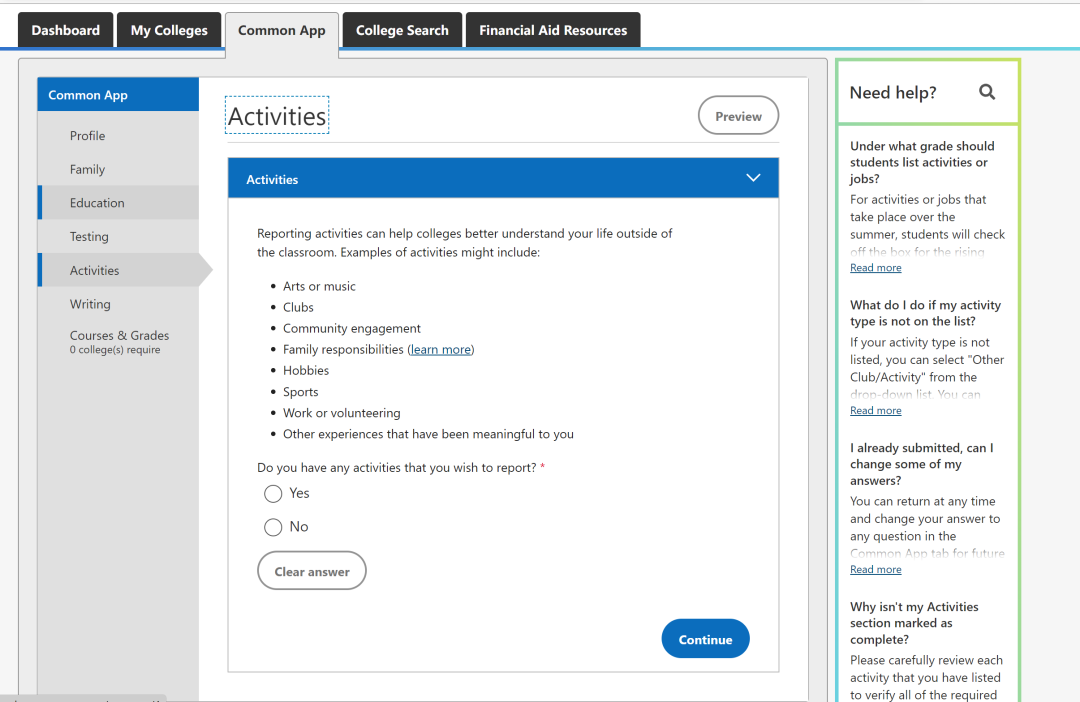Go to the College Search tab

click(402, 30)
